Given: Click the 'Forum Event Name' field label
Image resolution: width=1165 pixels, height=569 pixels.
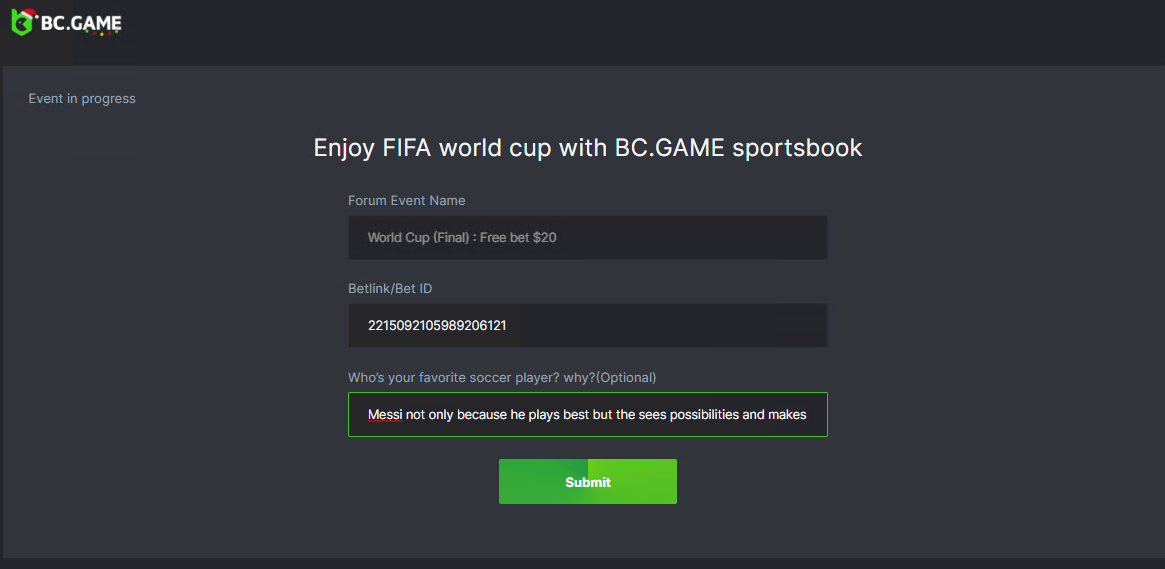Looking at the screenshot, I should click(x=406, y=200).
